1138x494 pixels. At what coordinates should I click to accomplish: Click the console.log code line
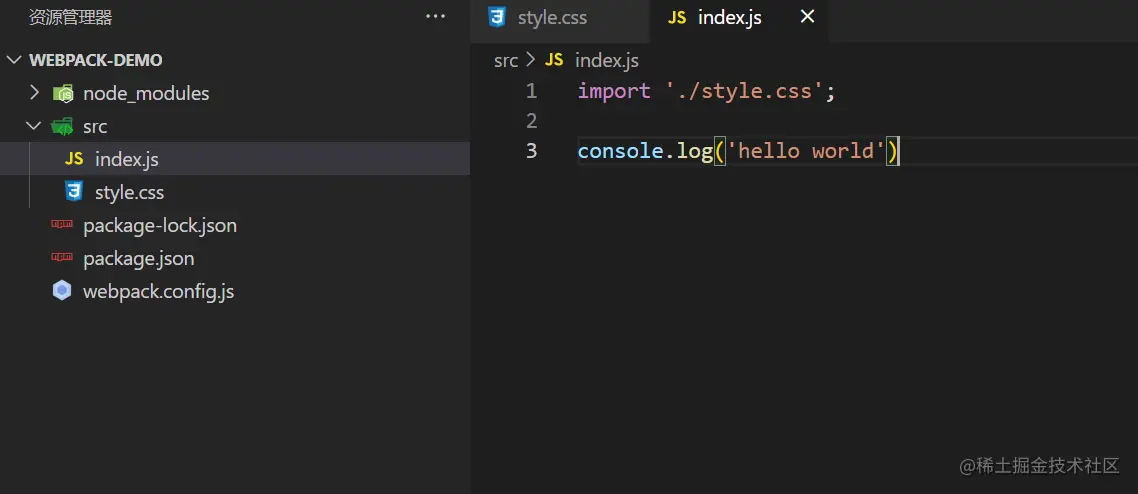click(738, 151)
